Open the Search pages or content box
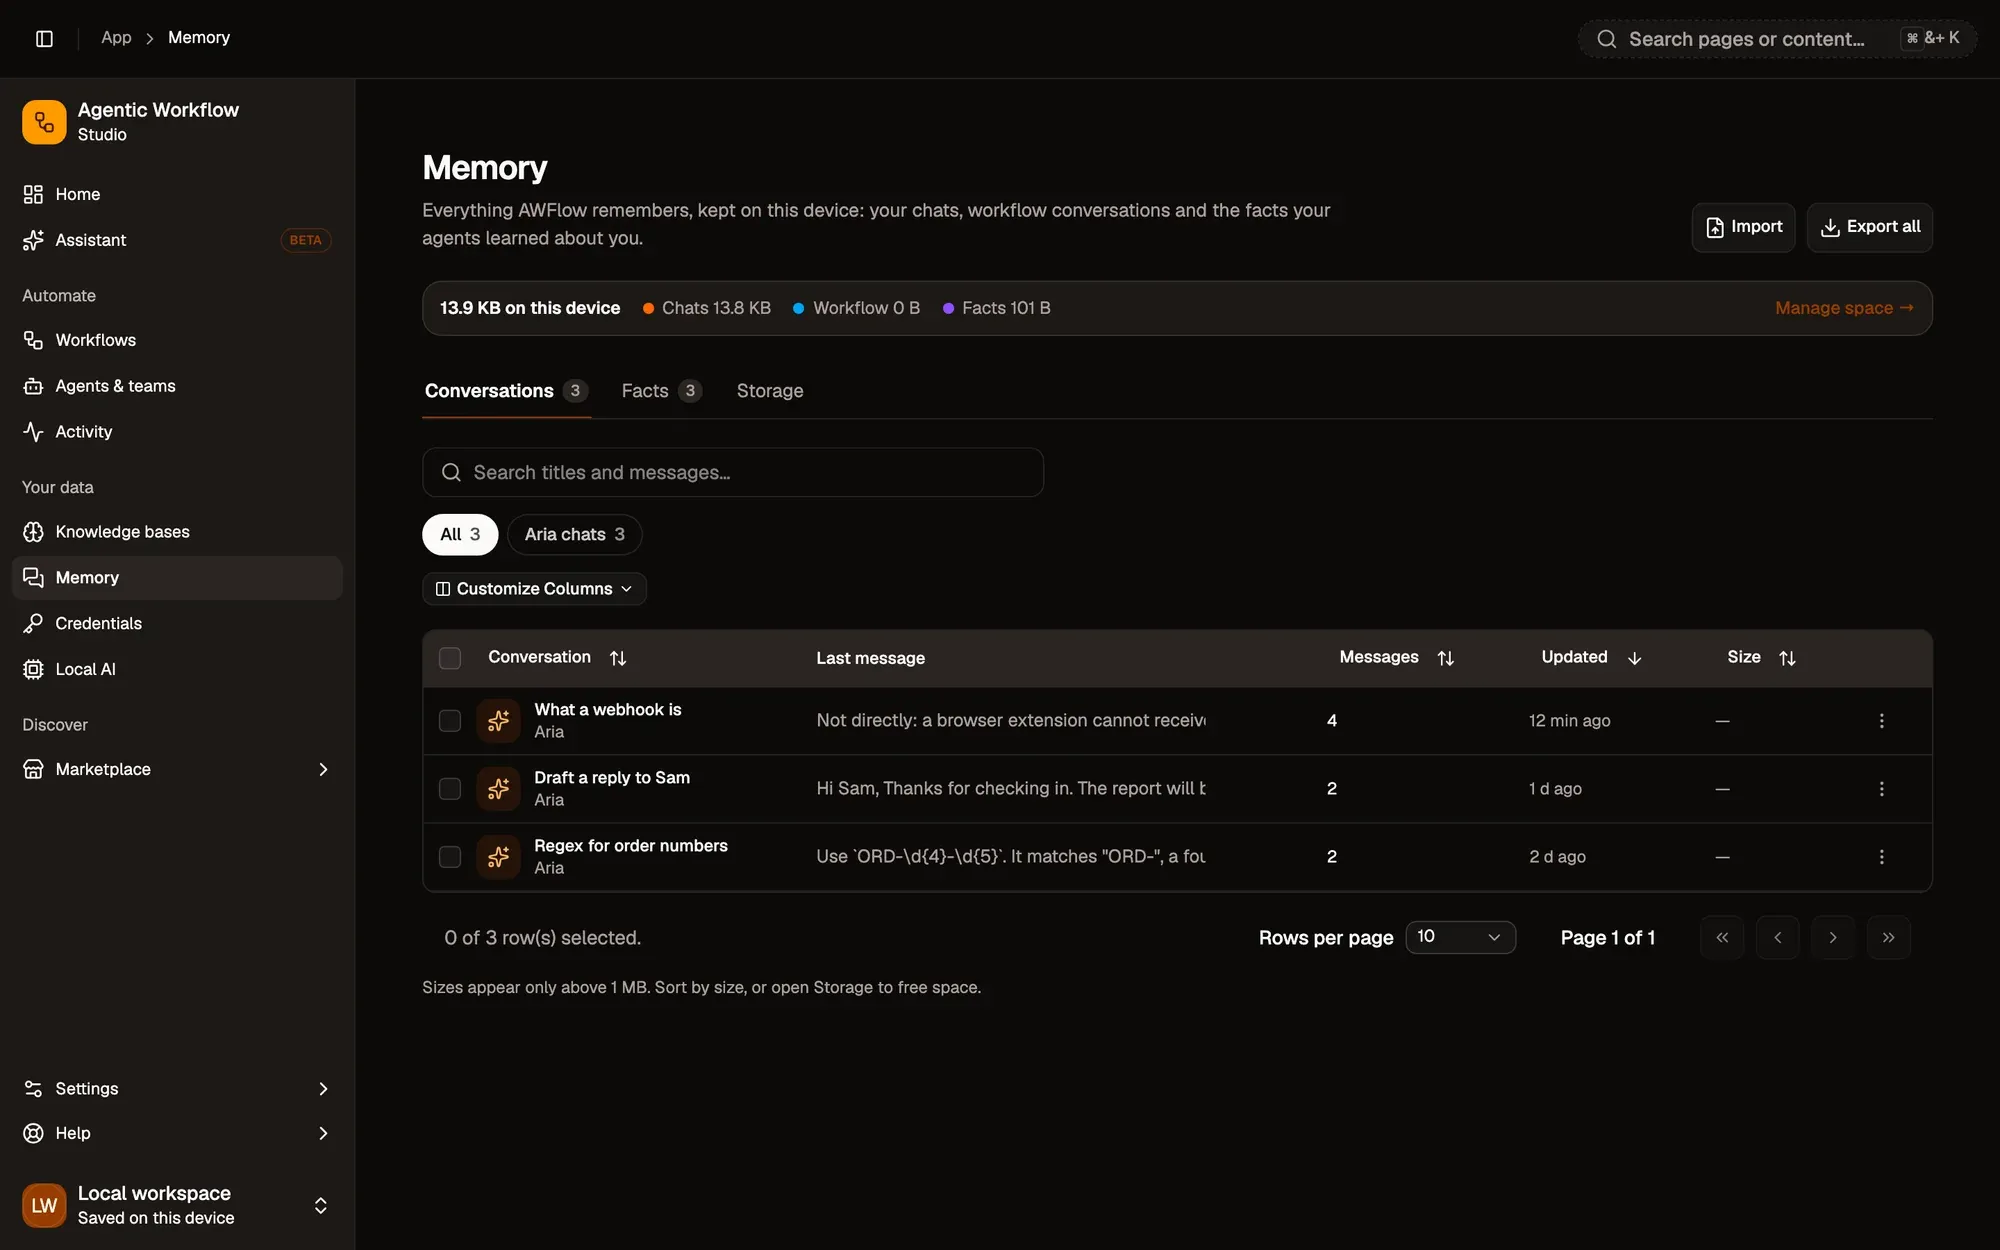 (1777, 39)
